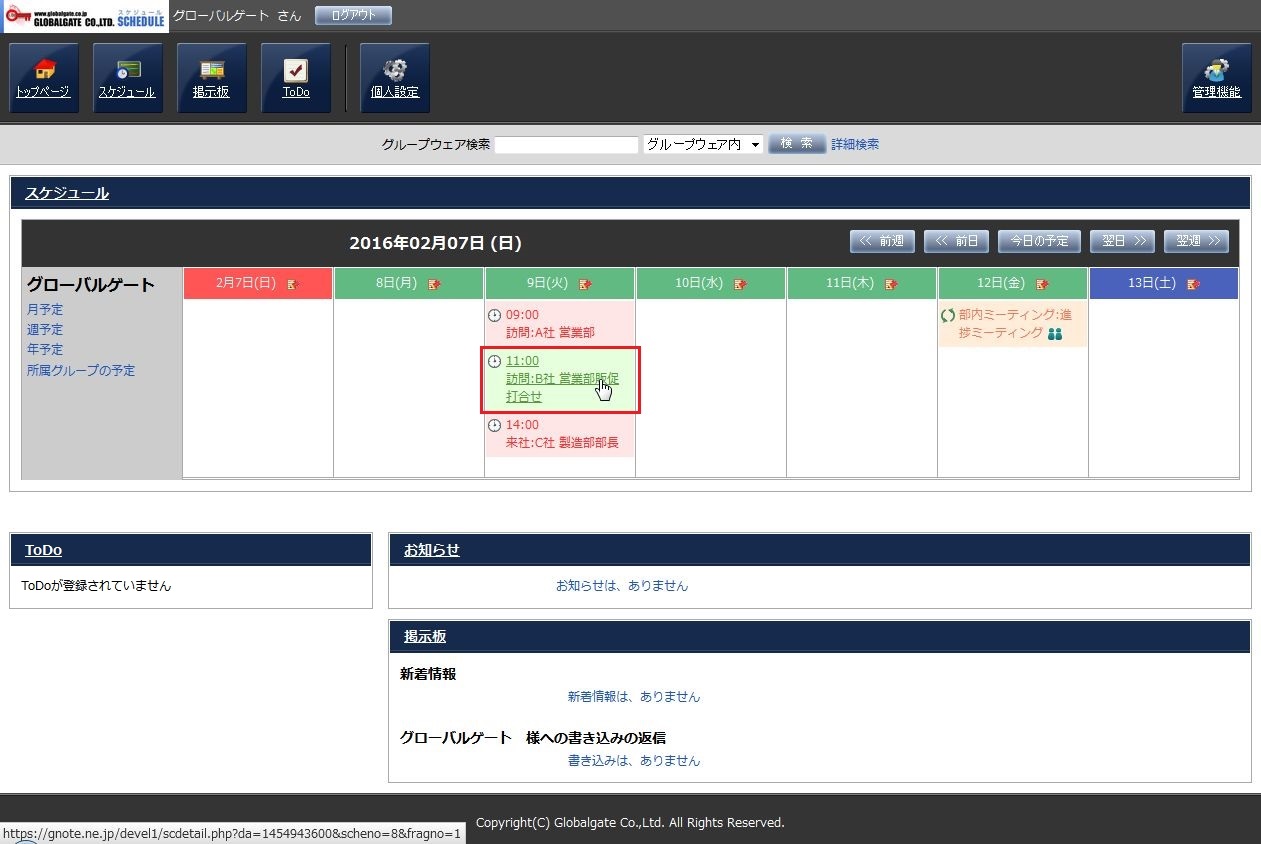
Task: Click the グループウェア検索 text field
Action: (x=566, y=145)
